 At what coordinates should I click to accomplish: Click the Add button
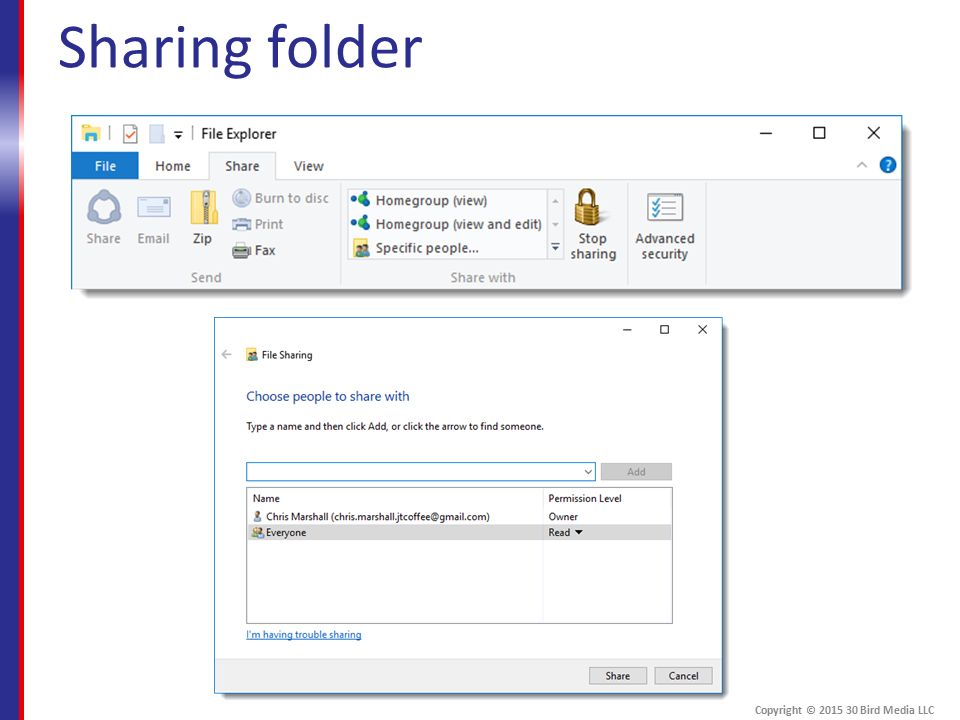(636, 471)
